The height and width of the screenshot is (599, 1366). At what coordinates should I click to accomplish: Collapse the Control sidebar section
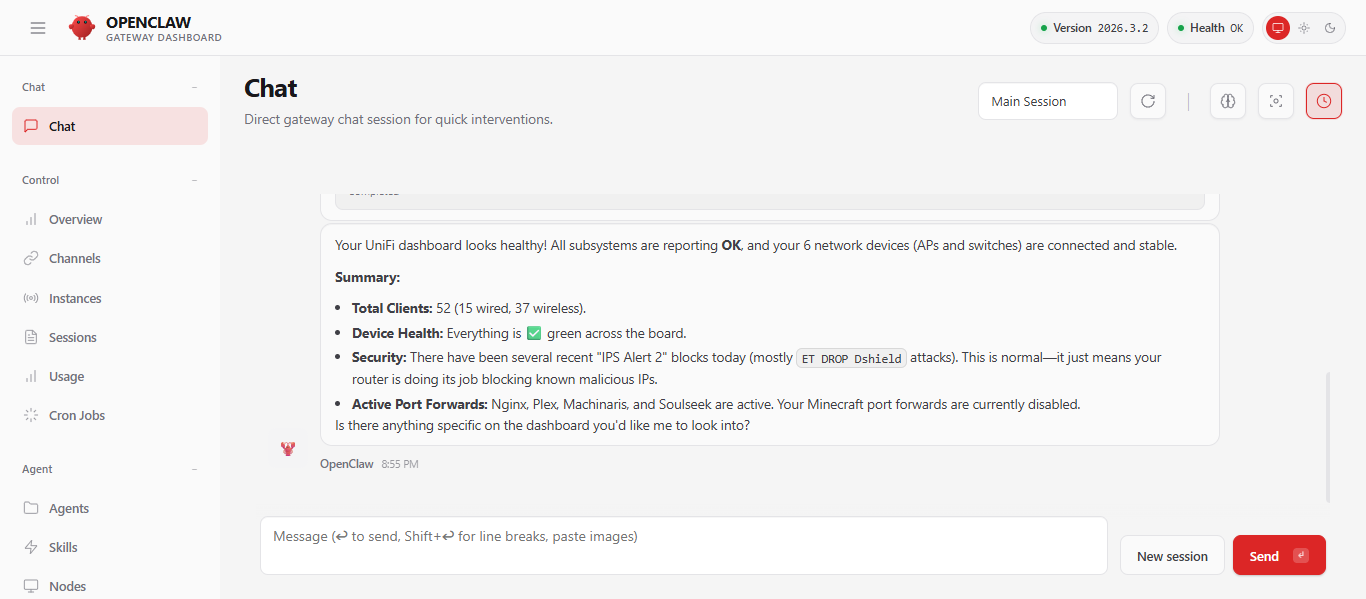[x=194, y=180]
